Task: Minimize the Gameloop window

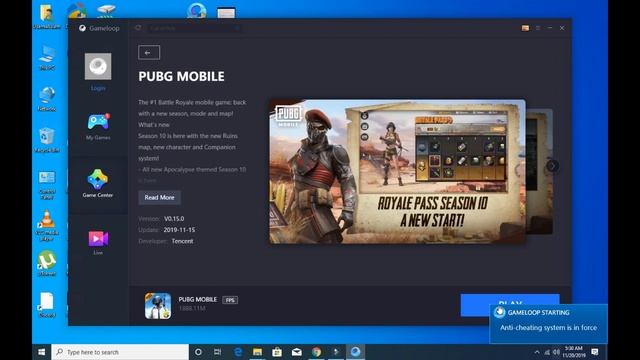Action: pyautogui.click(x=550, y=28)
